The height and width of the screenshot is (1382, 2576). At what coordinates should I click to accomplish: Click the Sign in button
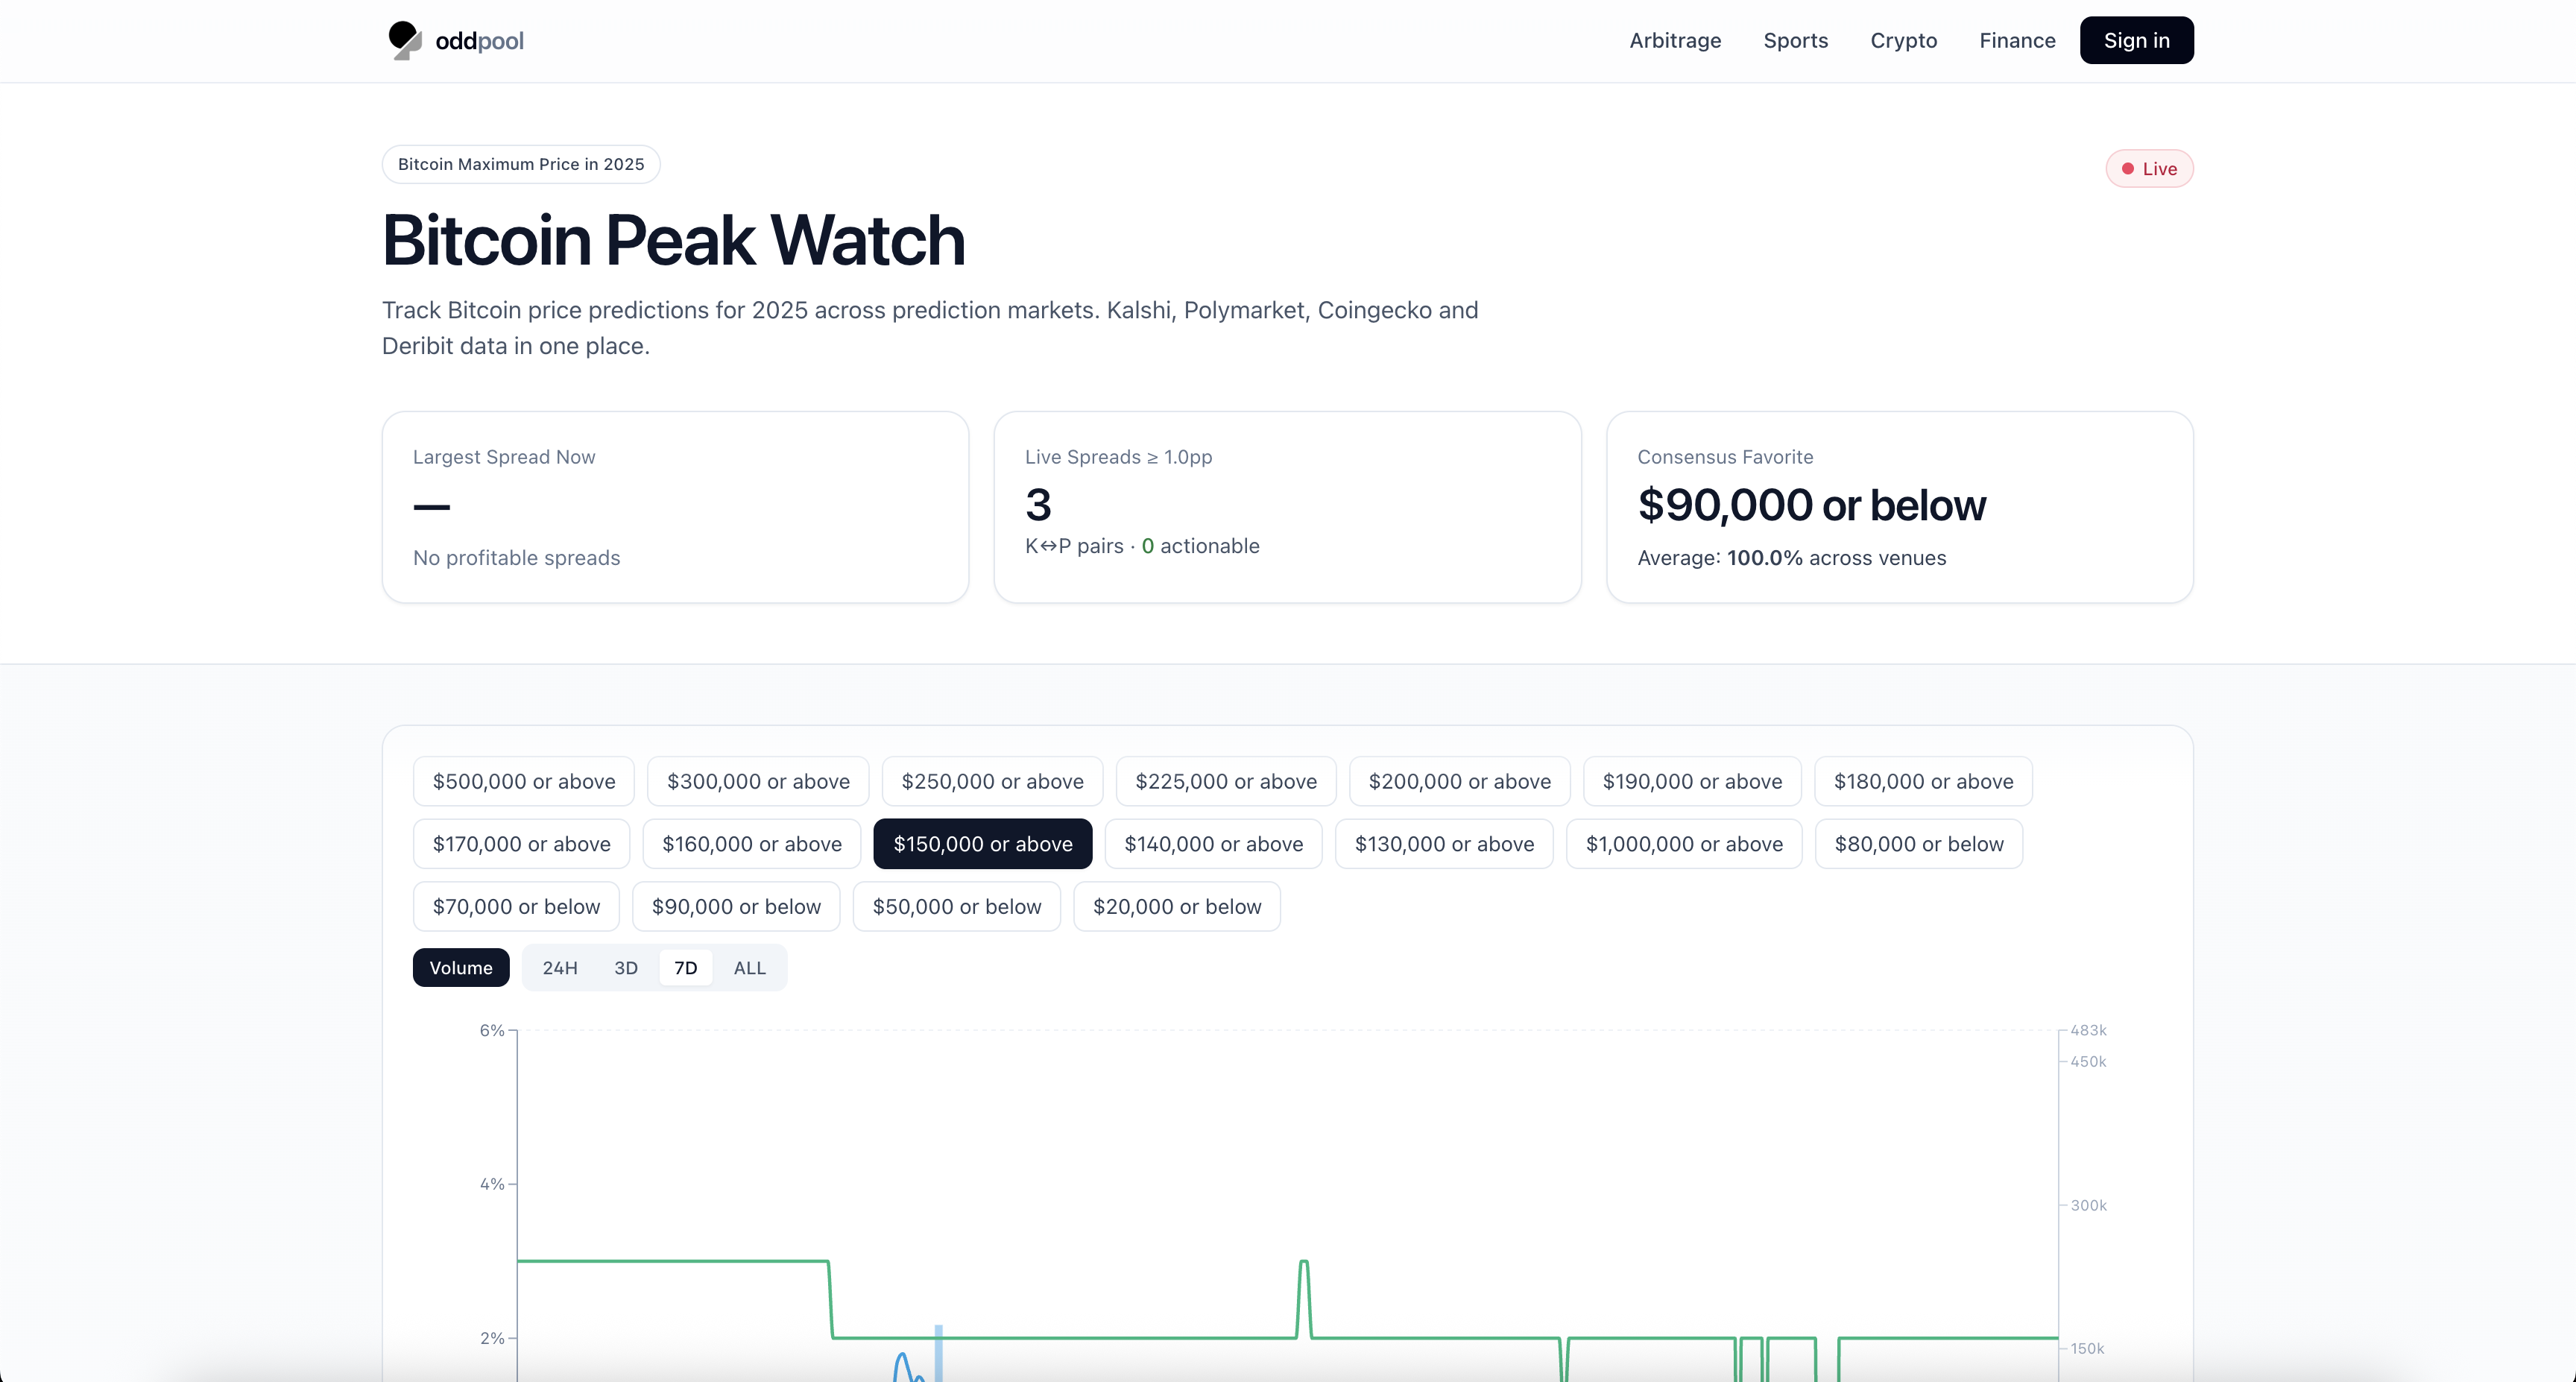pos(2136,40)
